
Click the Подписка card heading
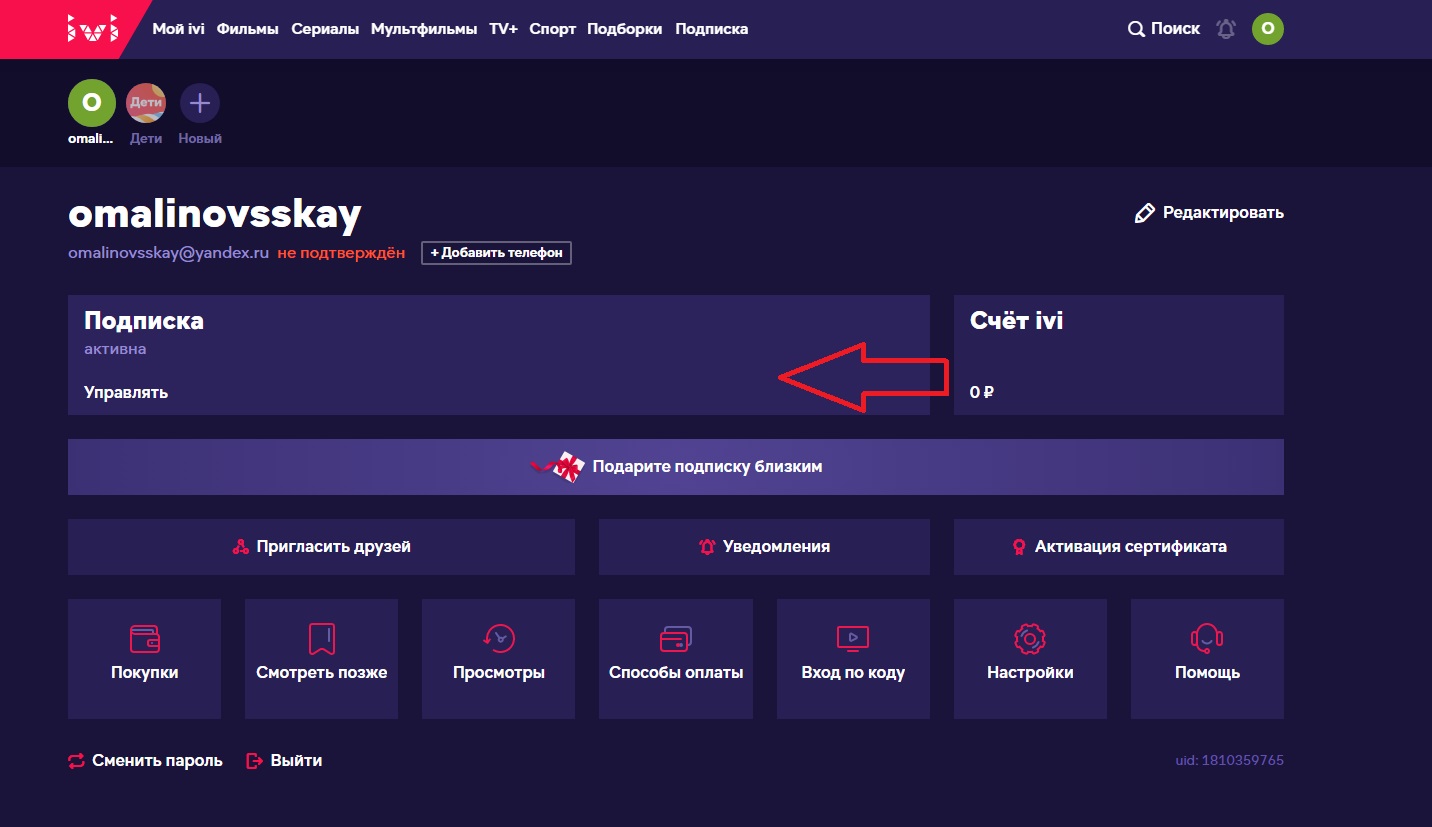click(x=144, y=321)
